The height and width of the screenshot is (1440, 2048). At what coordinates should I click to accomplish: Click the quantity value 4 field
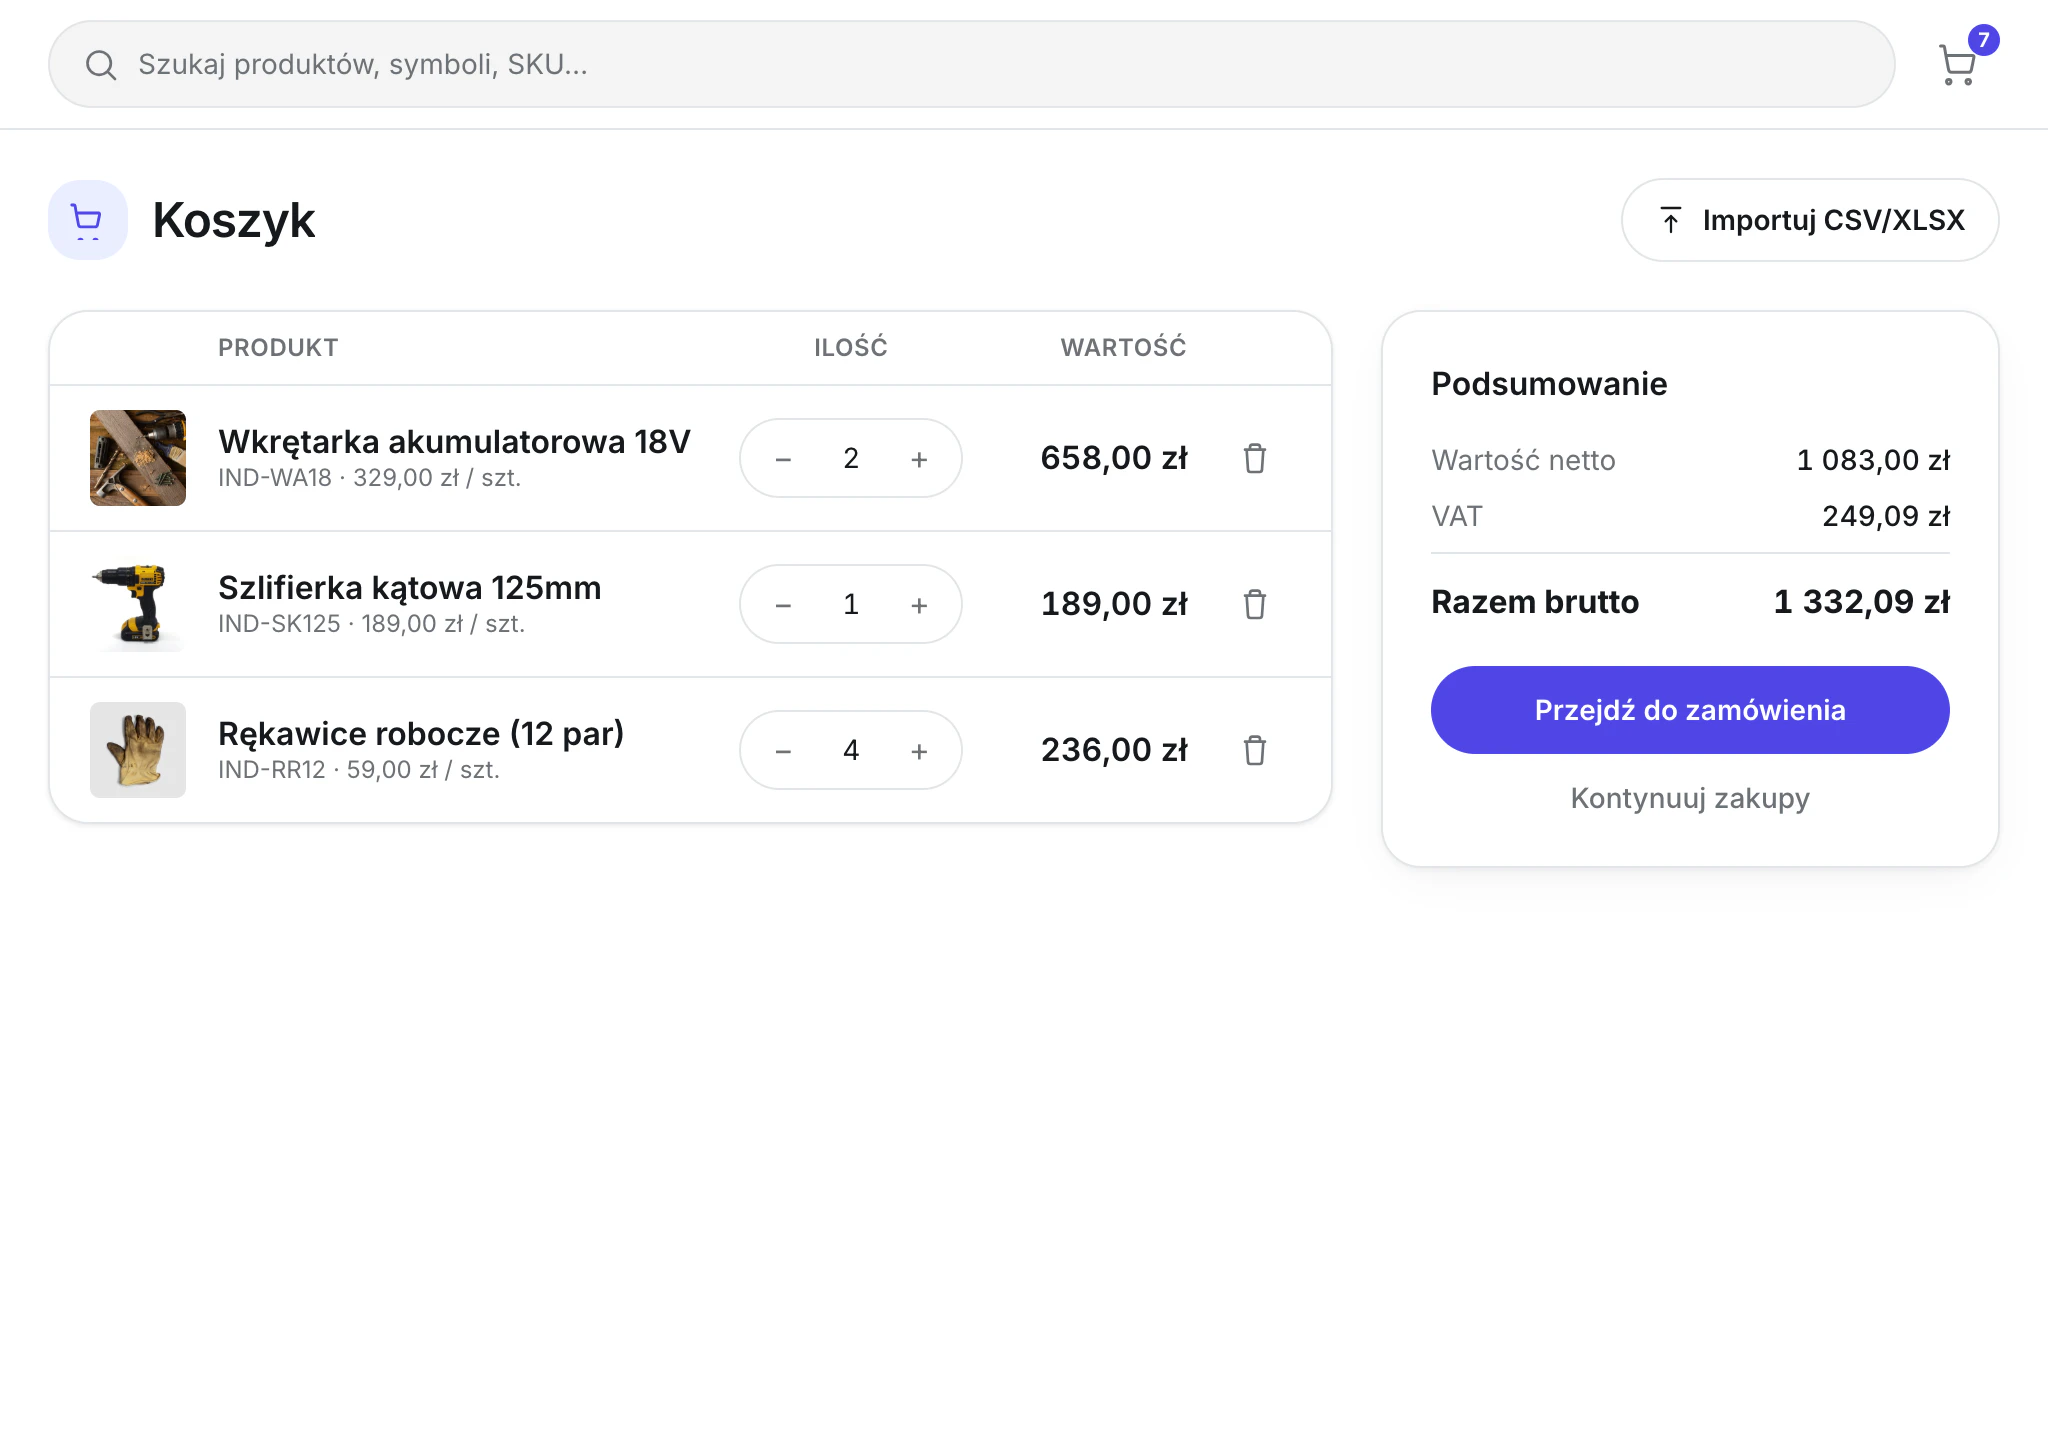pyautogui.click(x=851, y=750)
